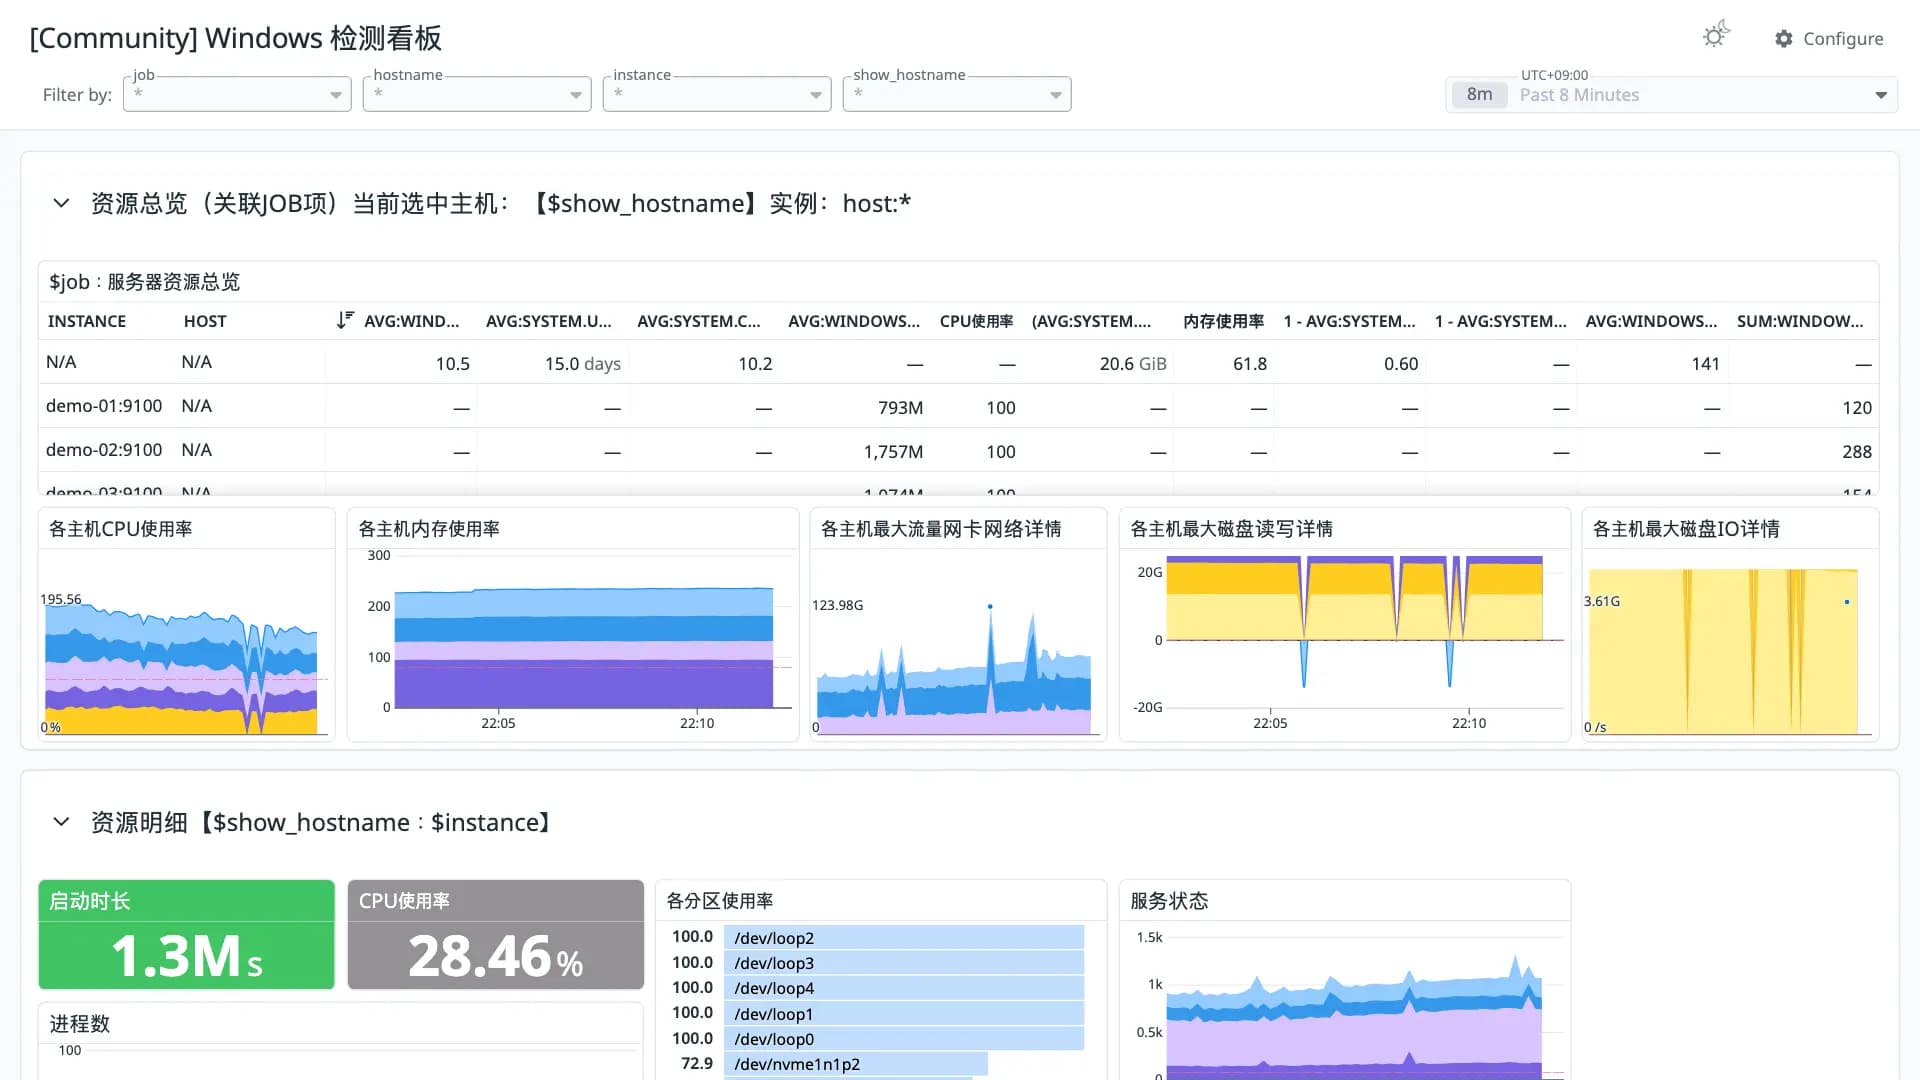The height and width of the screenshot is (1080, 1920).
Task: Click the sort descending icon beside AVG:WIND column
Action: [x=345, y=320]
